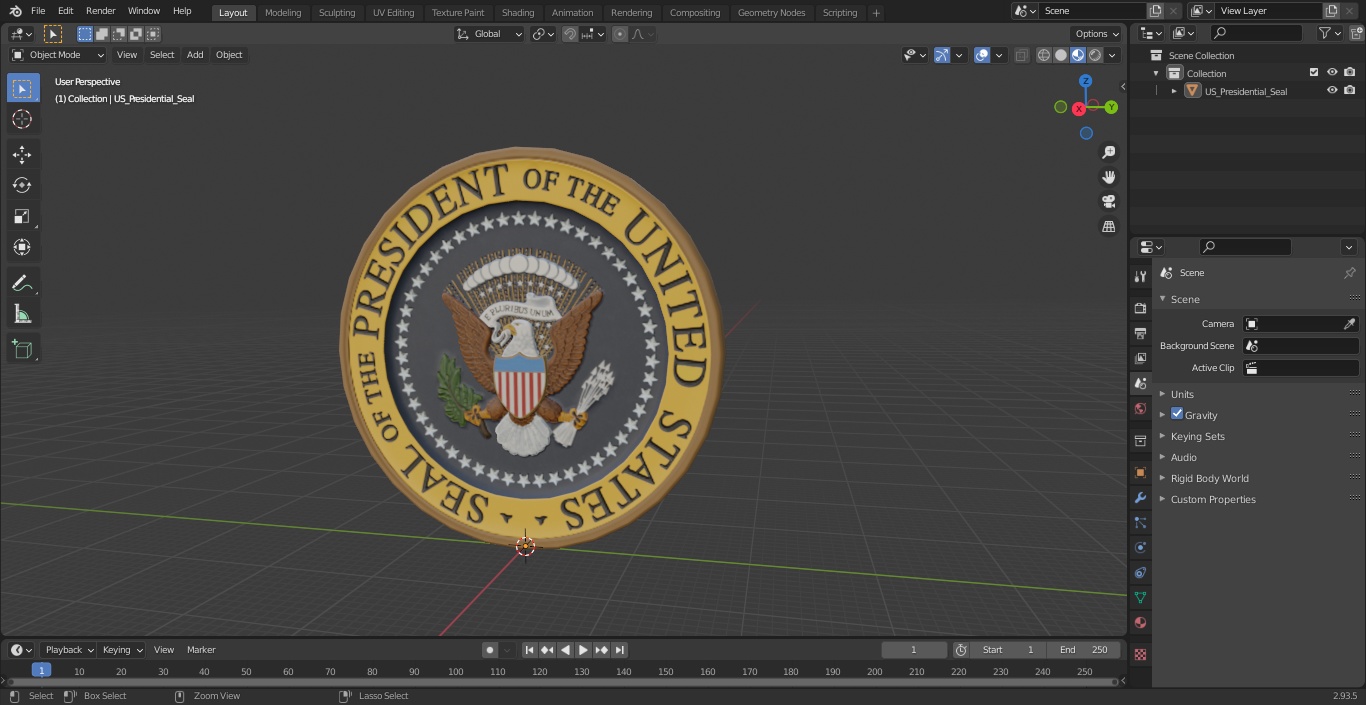Viewport: 1366px width, 705px height.
Task: Open the timeline Marker menu
Action: [201, 650]
